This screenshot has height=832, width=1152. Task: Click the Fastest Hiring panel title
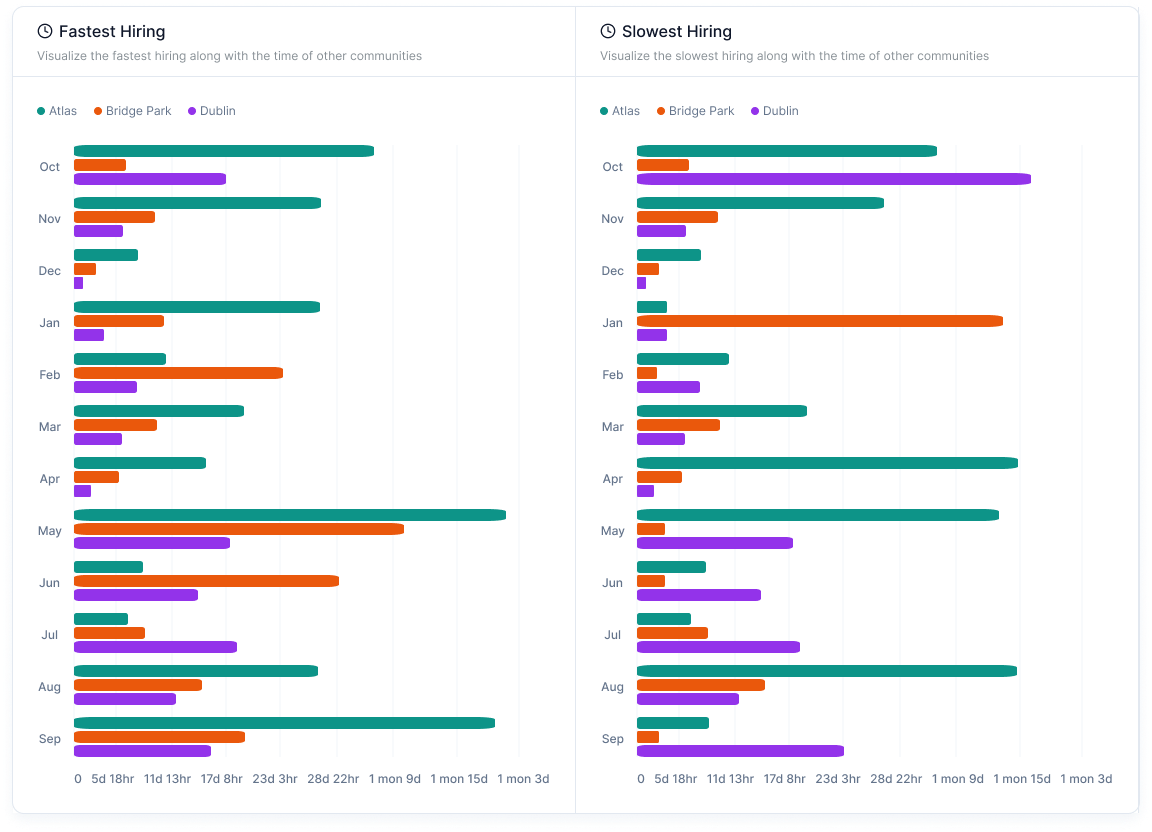(112, 32)
